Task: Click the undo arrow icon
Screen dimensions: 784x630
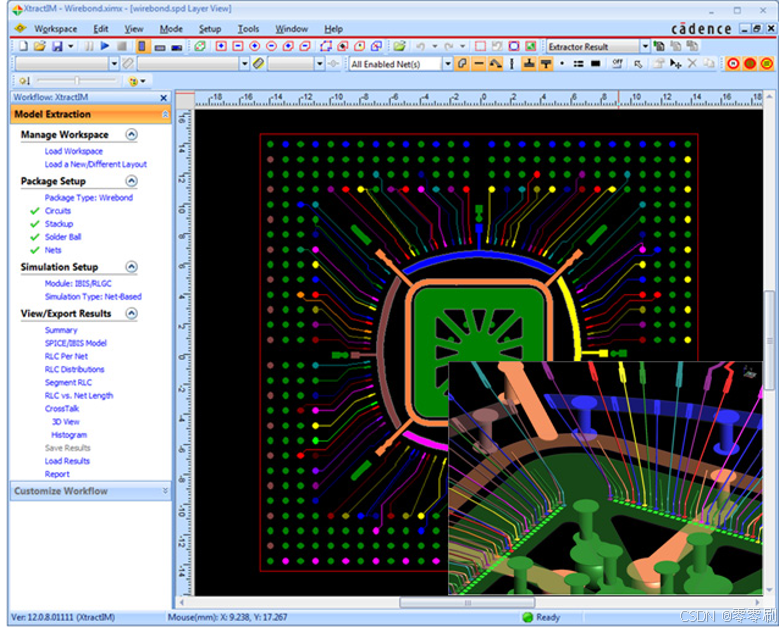Action: click(x=420, y=46)
